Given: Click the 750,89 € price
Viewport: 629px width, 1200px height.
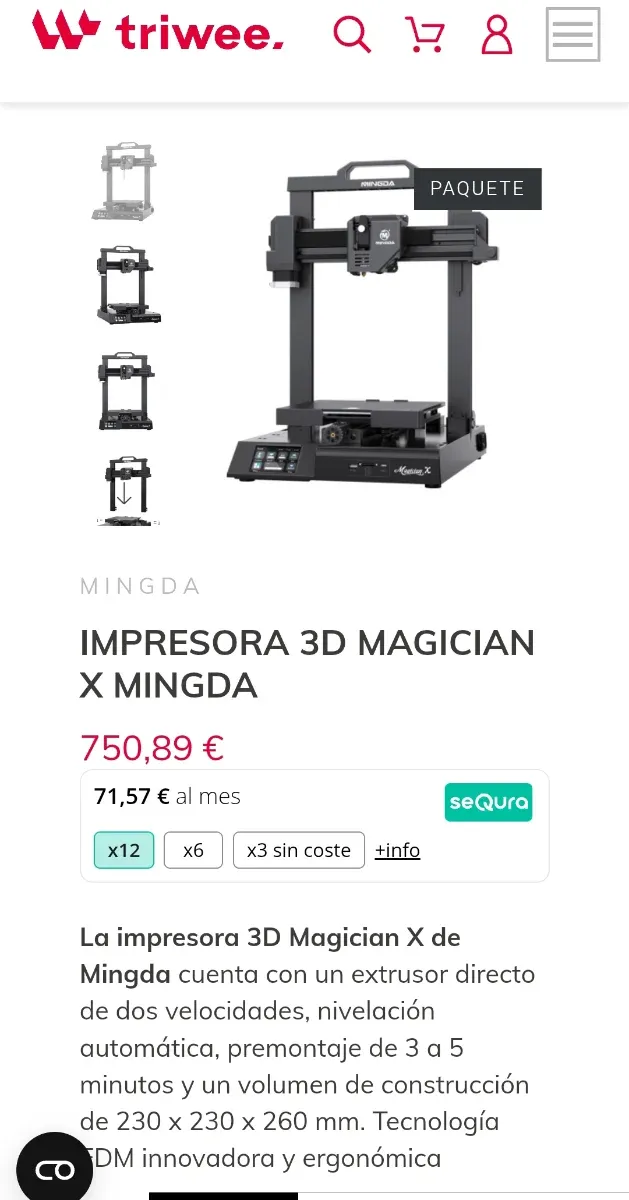Looking at the screenshot, I should 152,747.
